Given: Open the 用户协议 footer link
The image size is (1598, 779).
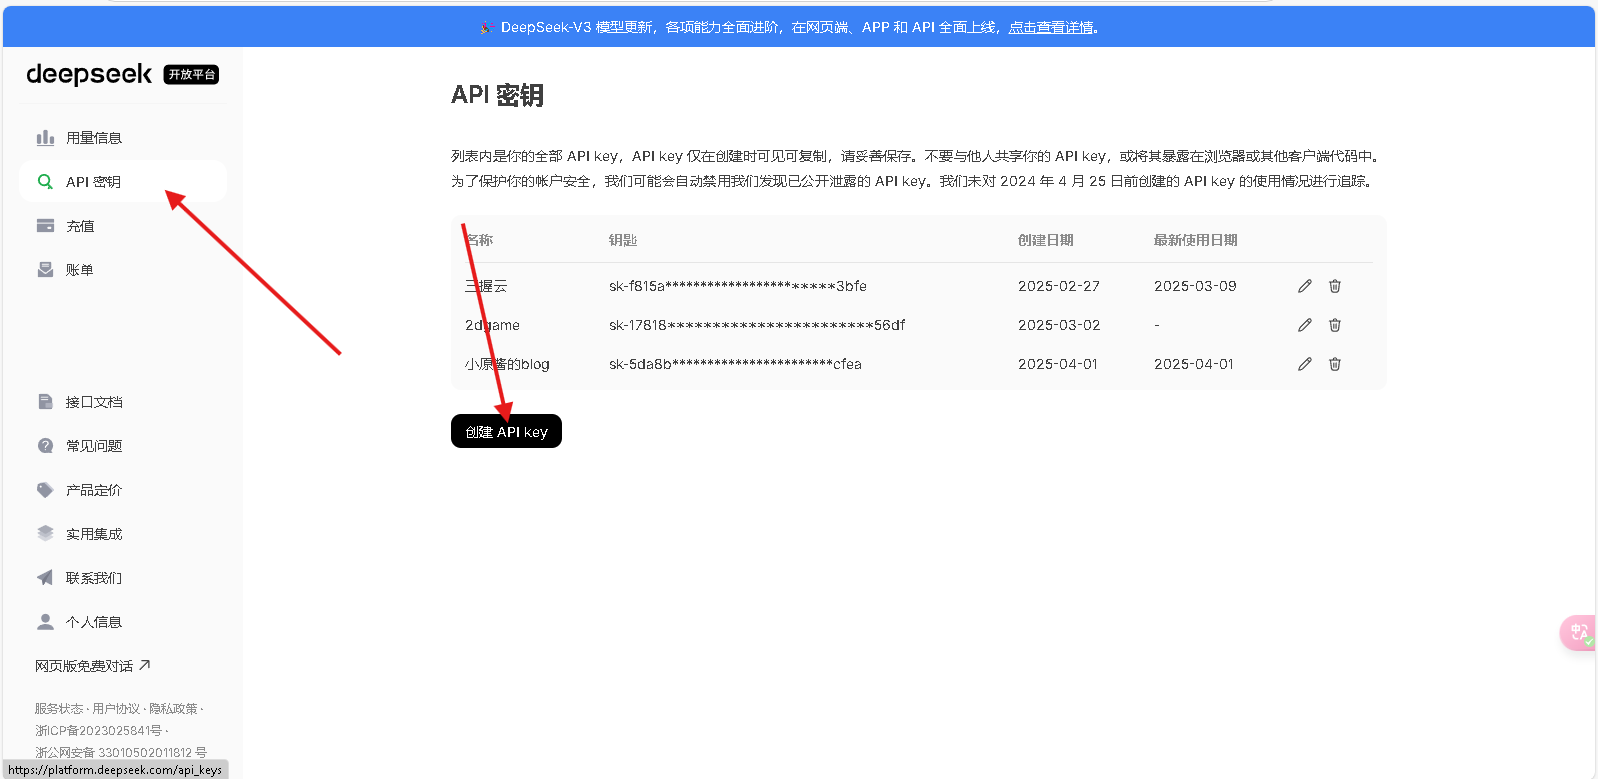Looking at the screenshot, I should pyautogui.click(x=116, y=709).
